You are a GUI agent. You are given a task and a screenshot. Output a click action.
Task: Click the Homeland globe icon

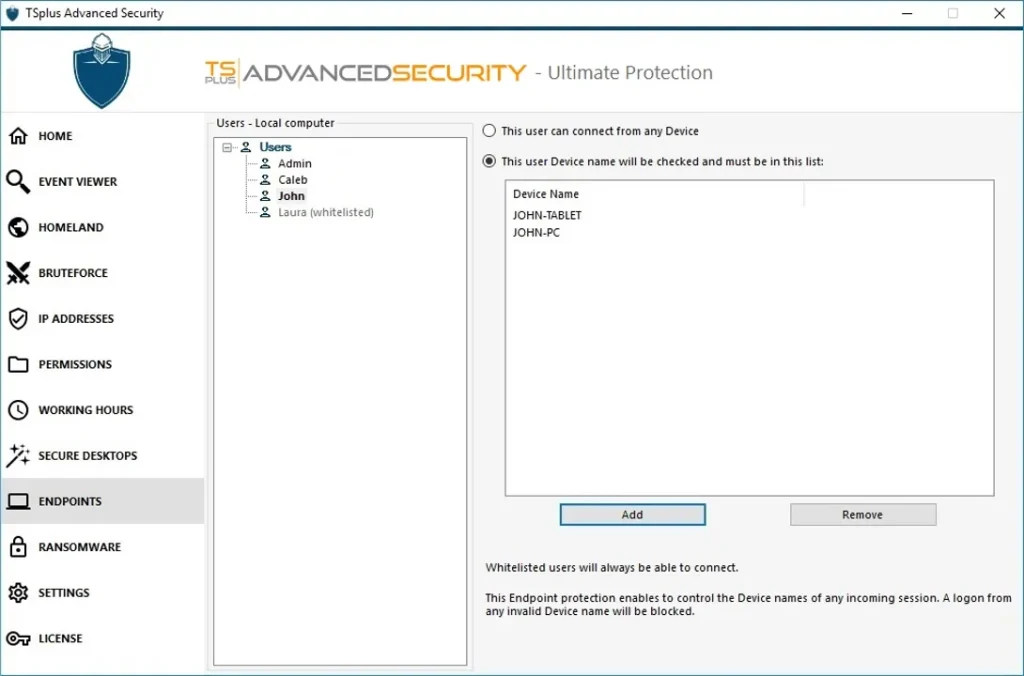[18, 228]
